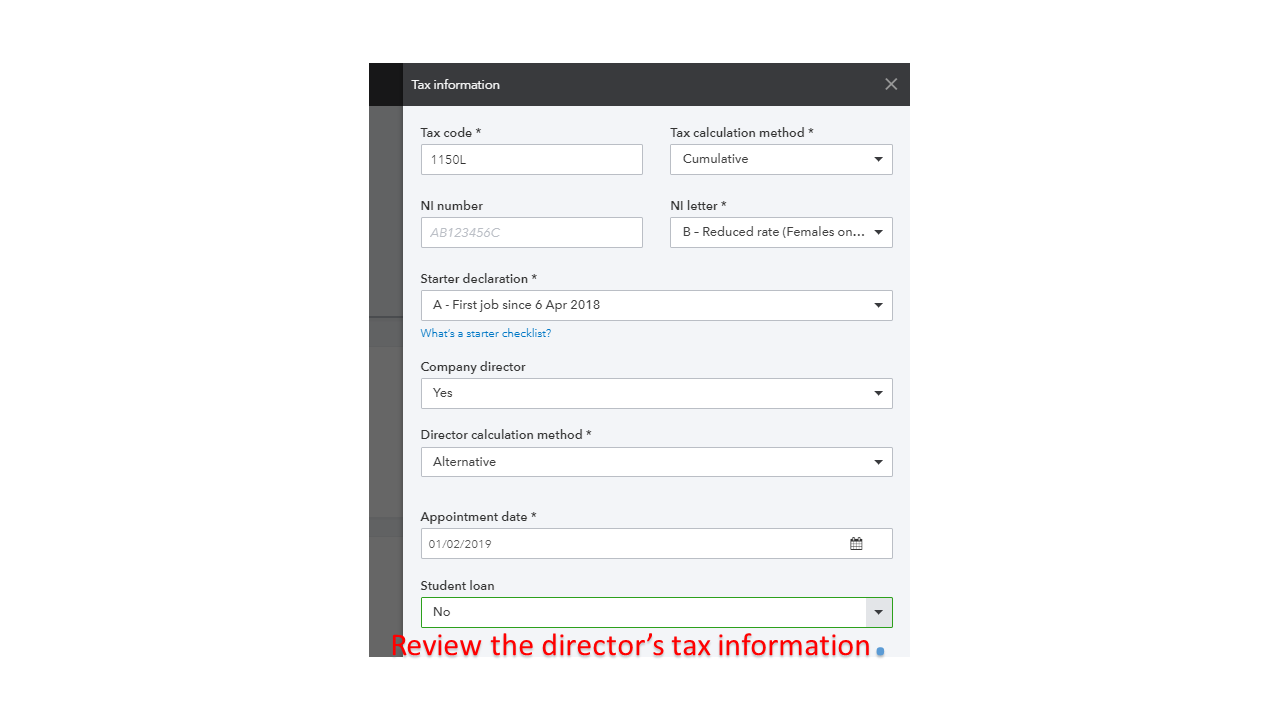Click the dropdown arrow on Starter declaration
The width and height of the screenshot is (1280, 720).
(x=878, y=305)
